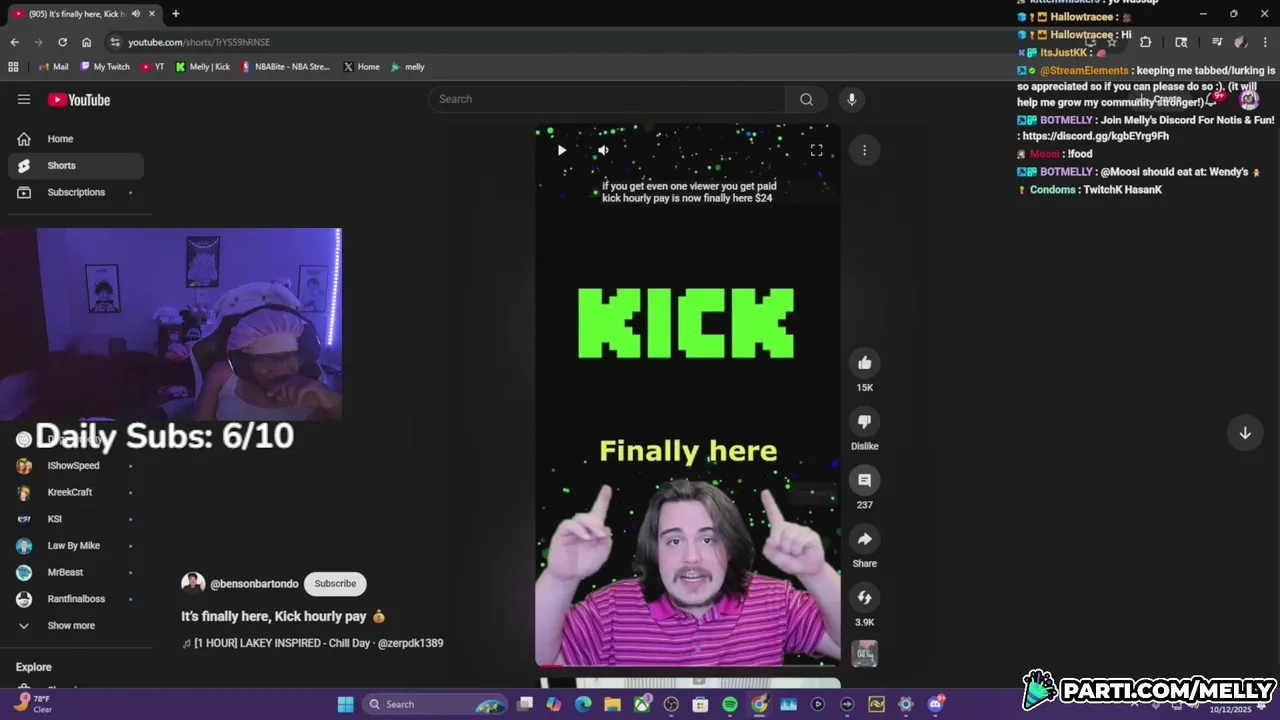
Task: Open File Explorer from the taskbar
Action: pos(612,704)
